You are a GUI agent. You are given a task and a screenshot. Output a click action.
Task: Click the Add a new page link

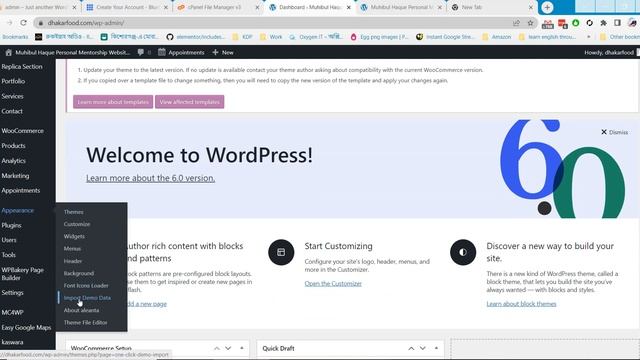[x=147, y=304]
